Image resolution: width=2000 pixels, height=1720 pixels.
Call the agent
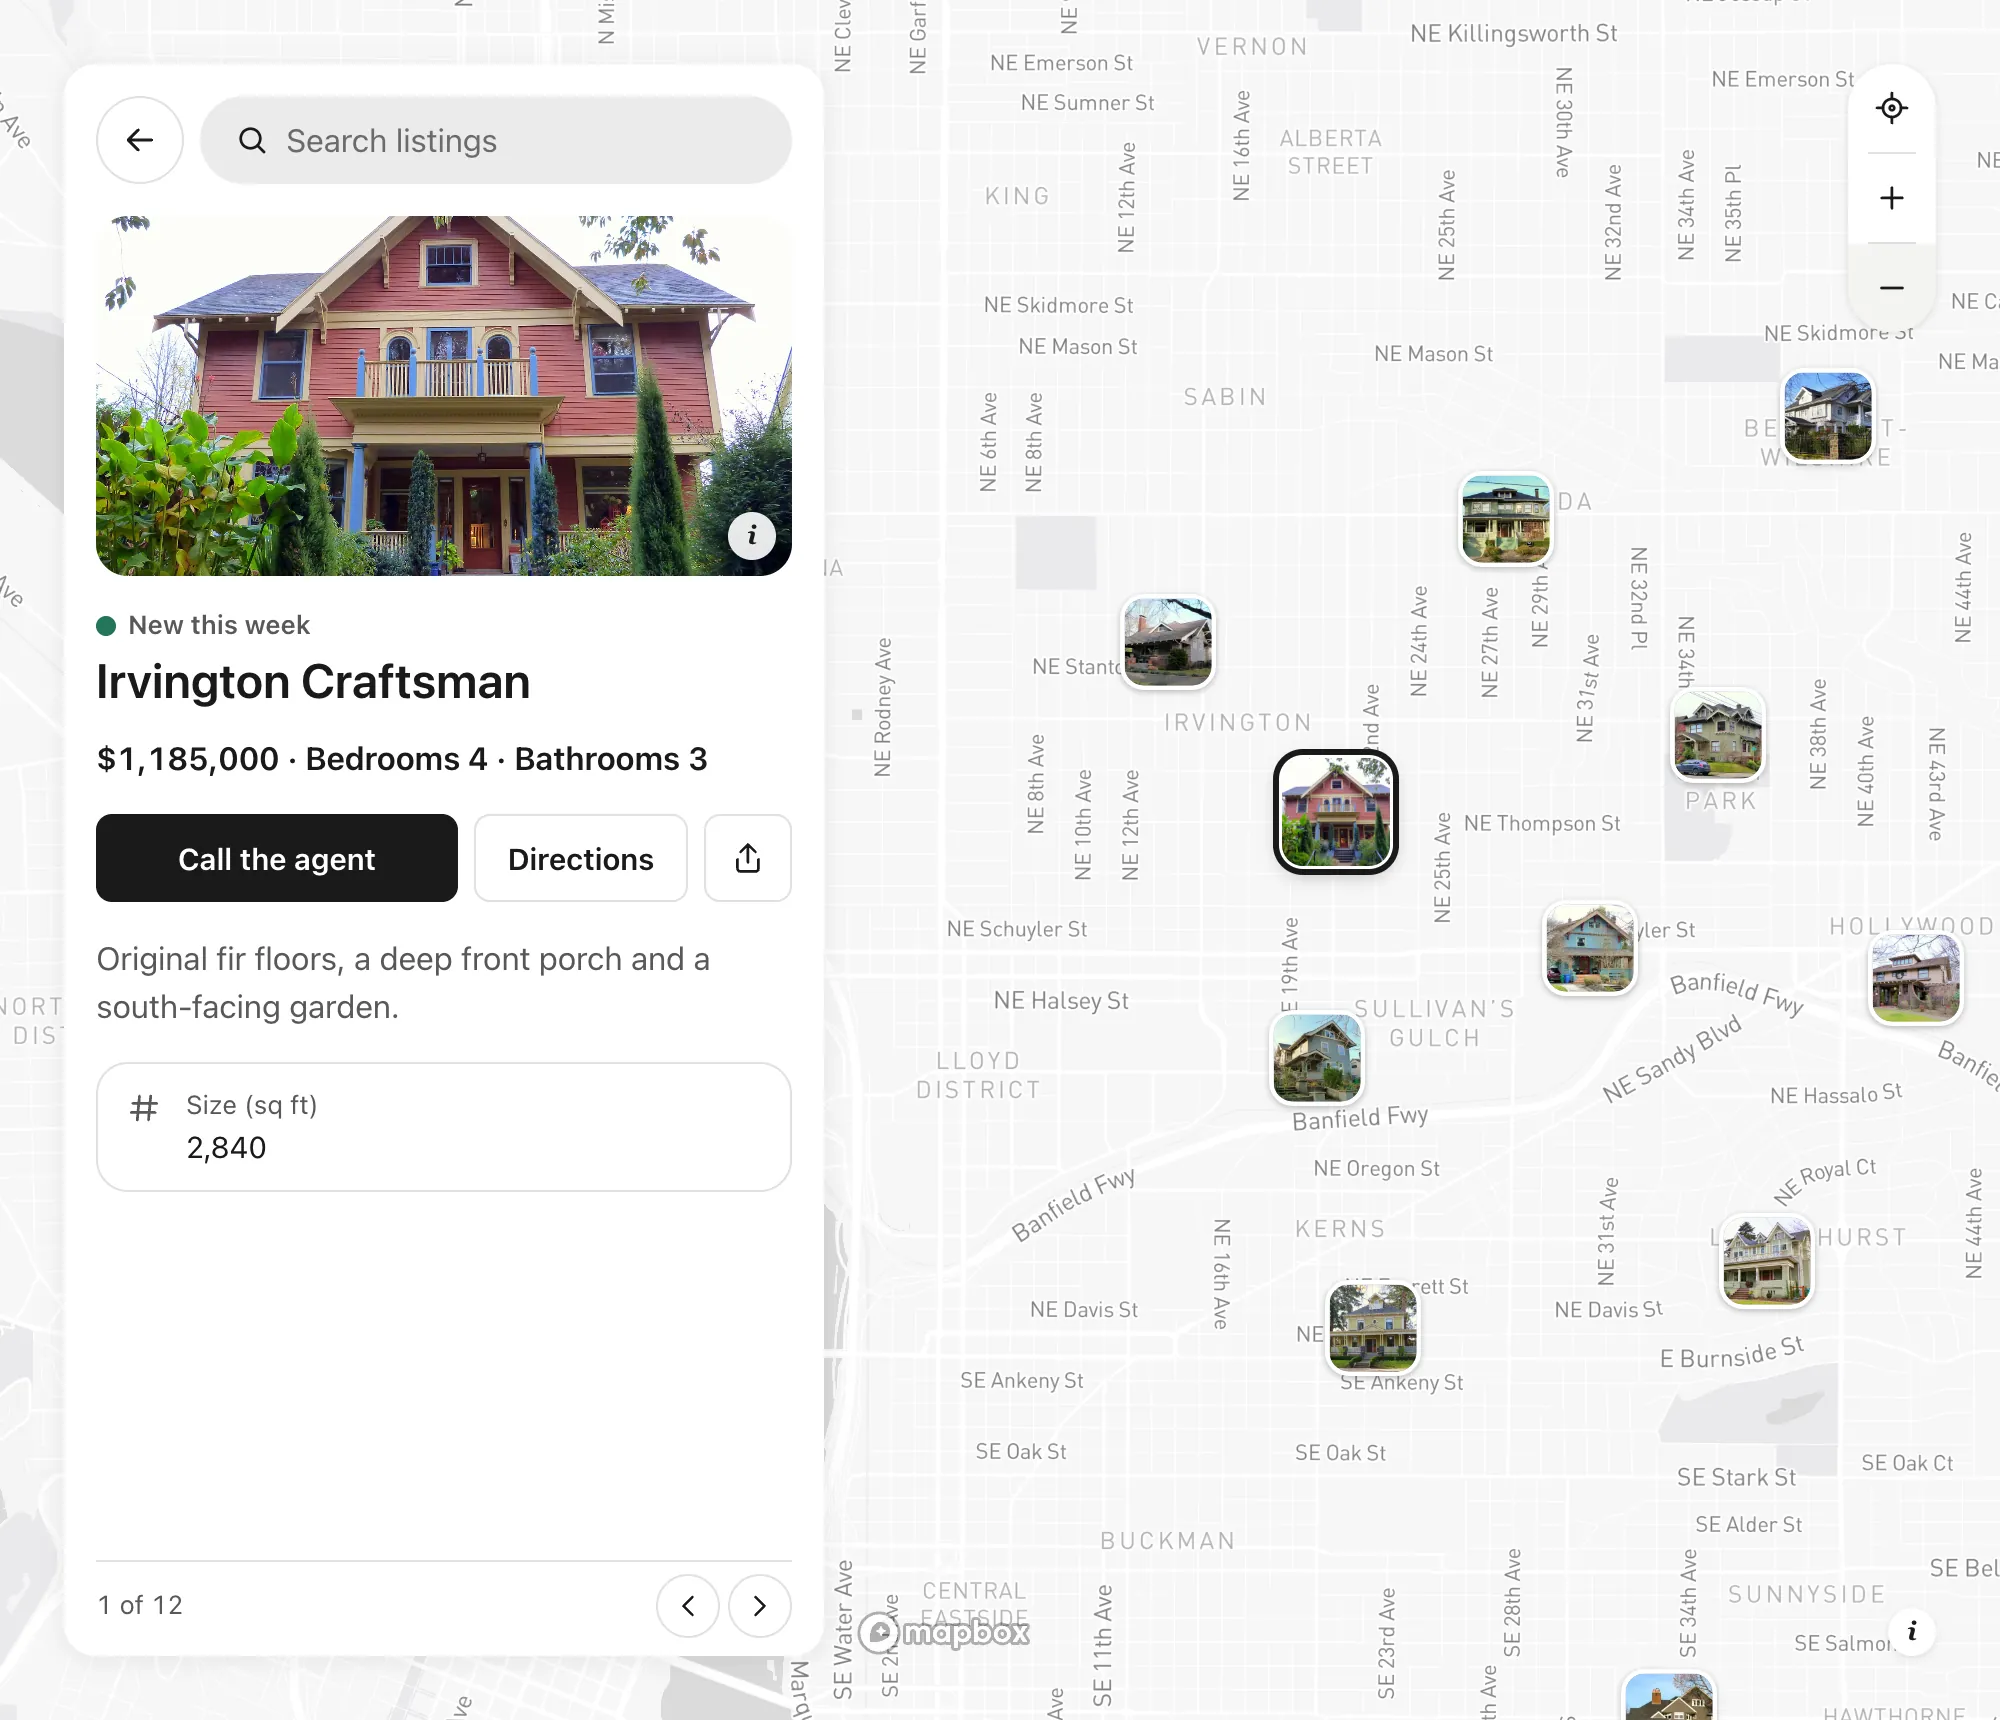(x=277, y=858)
